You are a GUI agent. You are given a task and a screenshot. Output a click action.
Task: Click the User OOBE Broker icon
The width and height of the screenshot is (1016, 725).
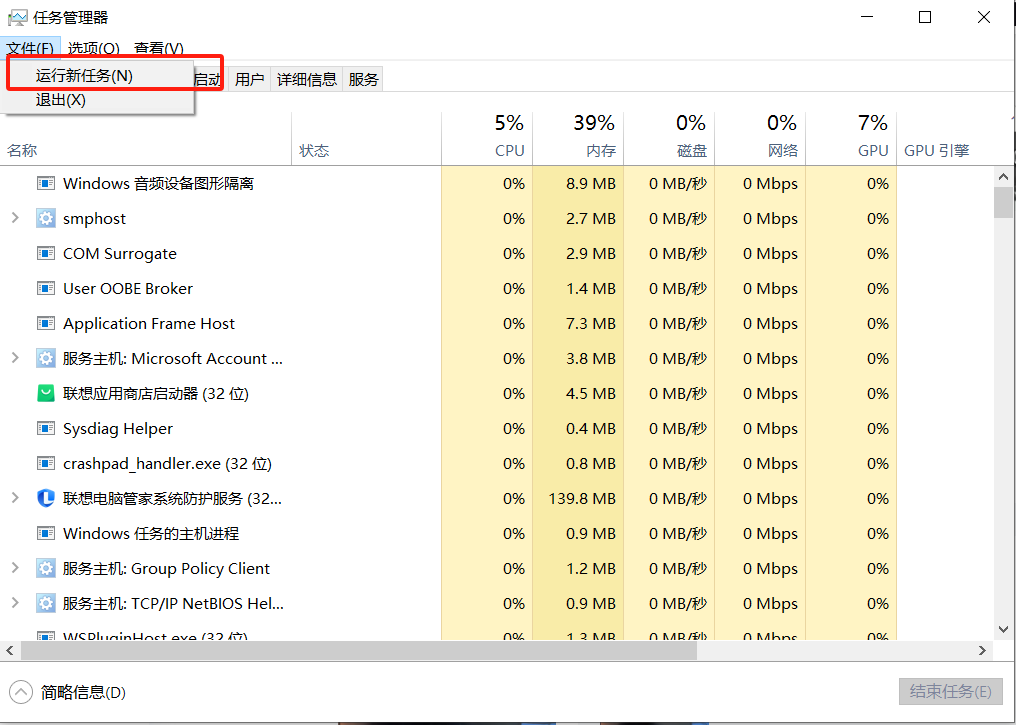point(45,288)
